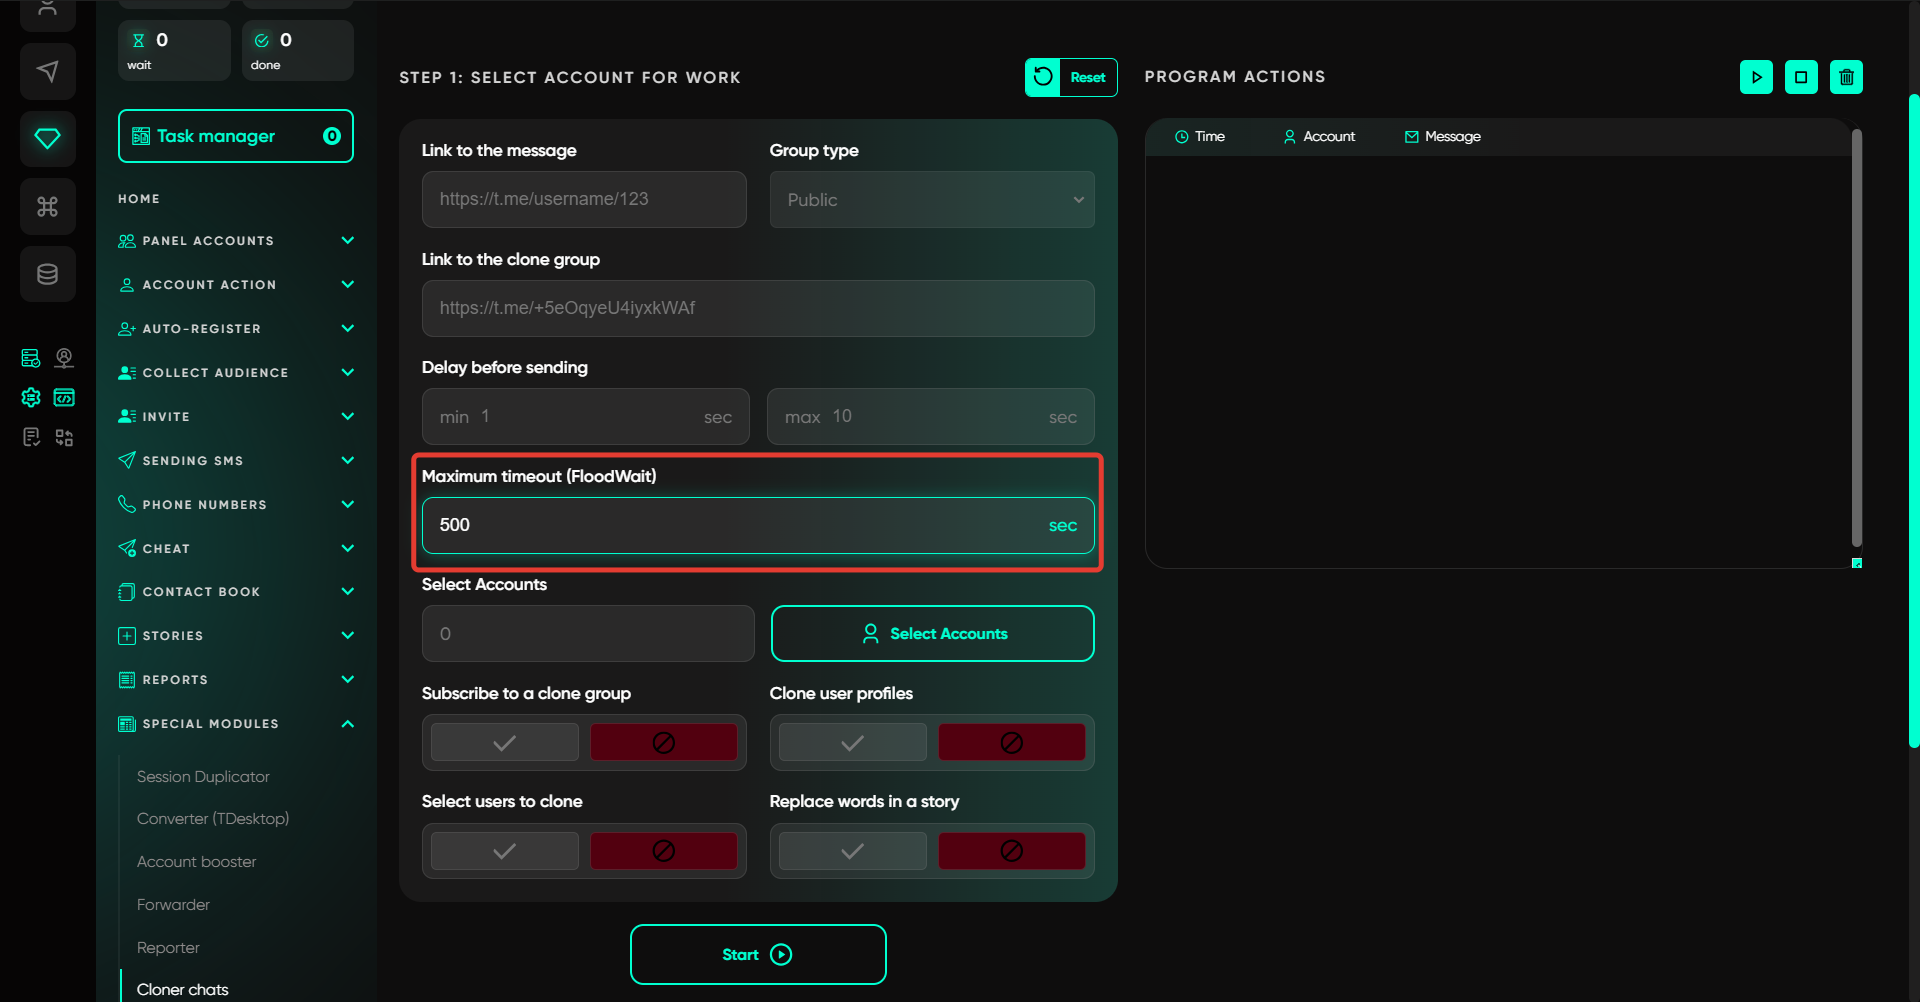Open the Group type dropdown
This screenshot has width=1920, height=1002.
click(x=931, y=200)
